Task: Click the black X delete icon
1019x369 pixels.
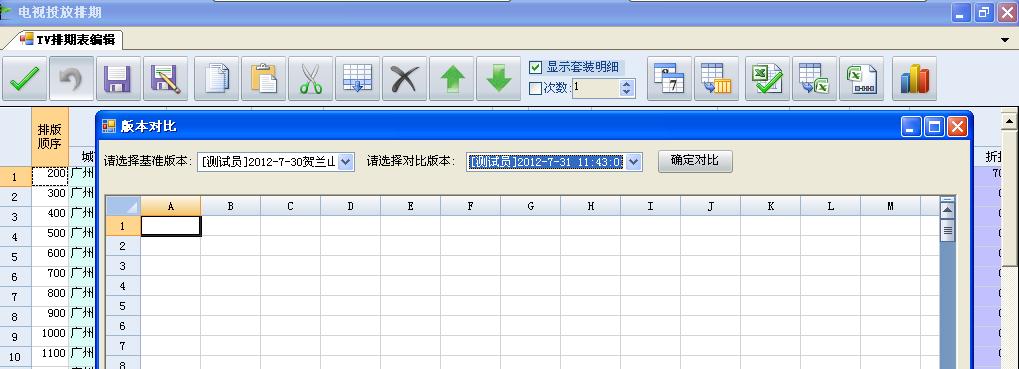Action: [405, 79]
